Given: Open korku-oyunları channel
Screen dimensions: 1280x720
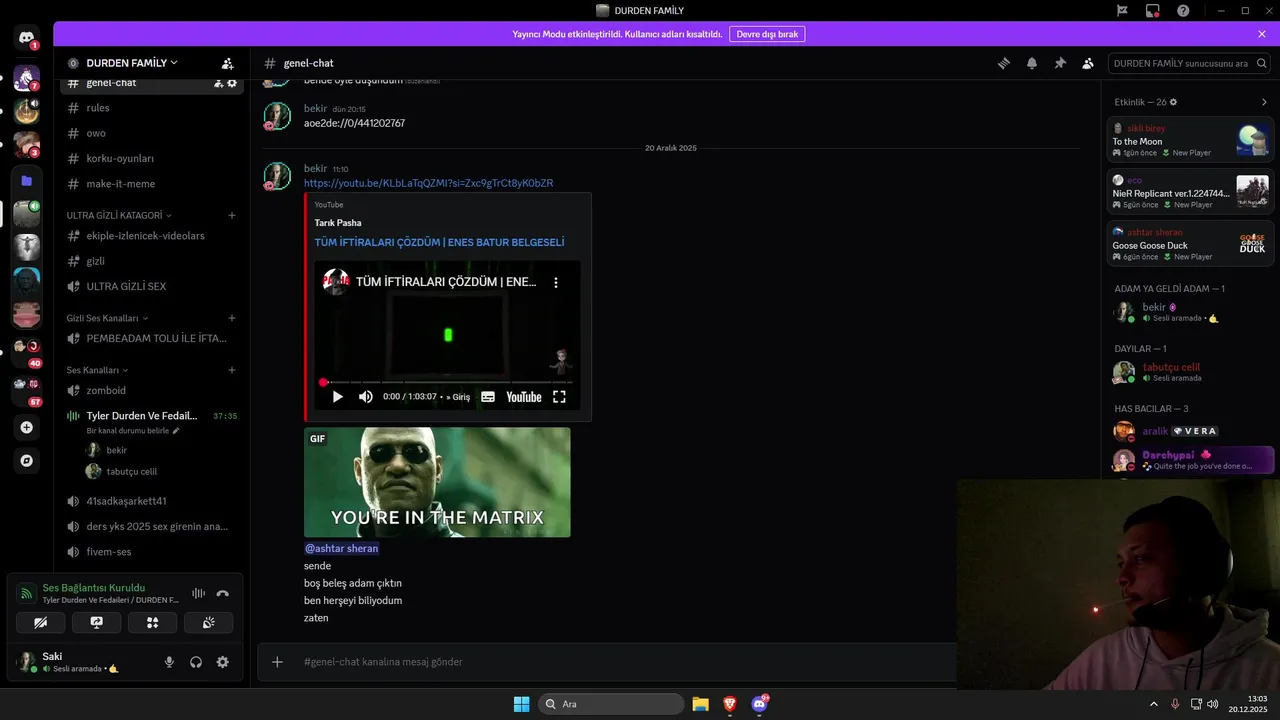Looking at the screenshot, I should [x=153, y=158].
